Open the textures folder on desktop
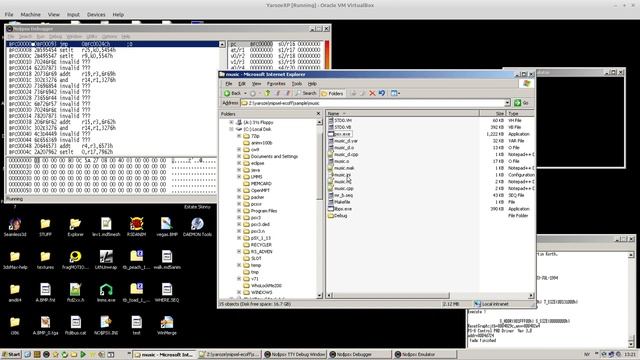The image size is (640, 360). coord(45,260)
